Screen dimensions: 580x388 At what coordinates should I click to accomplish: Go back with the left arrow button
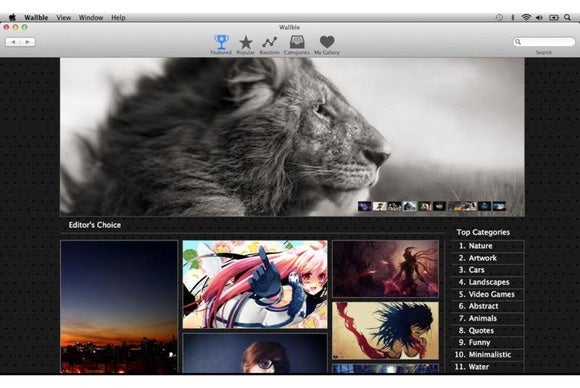click(13, 42)
